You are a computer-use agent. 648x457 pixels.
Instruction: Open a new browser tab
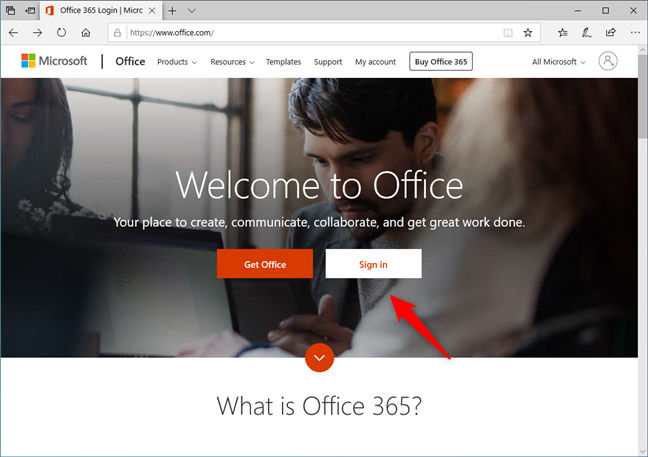point(172,11)
